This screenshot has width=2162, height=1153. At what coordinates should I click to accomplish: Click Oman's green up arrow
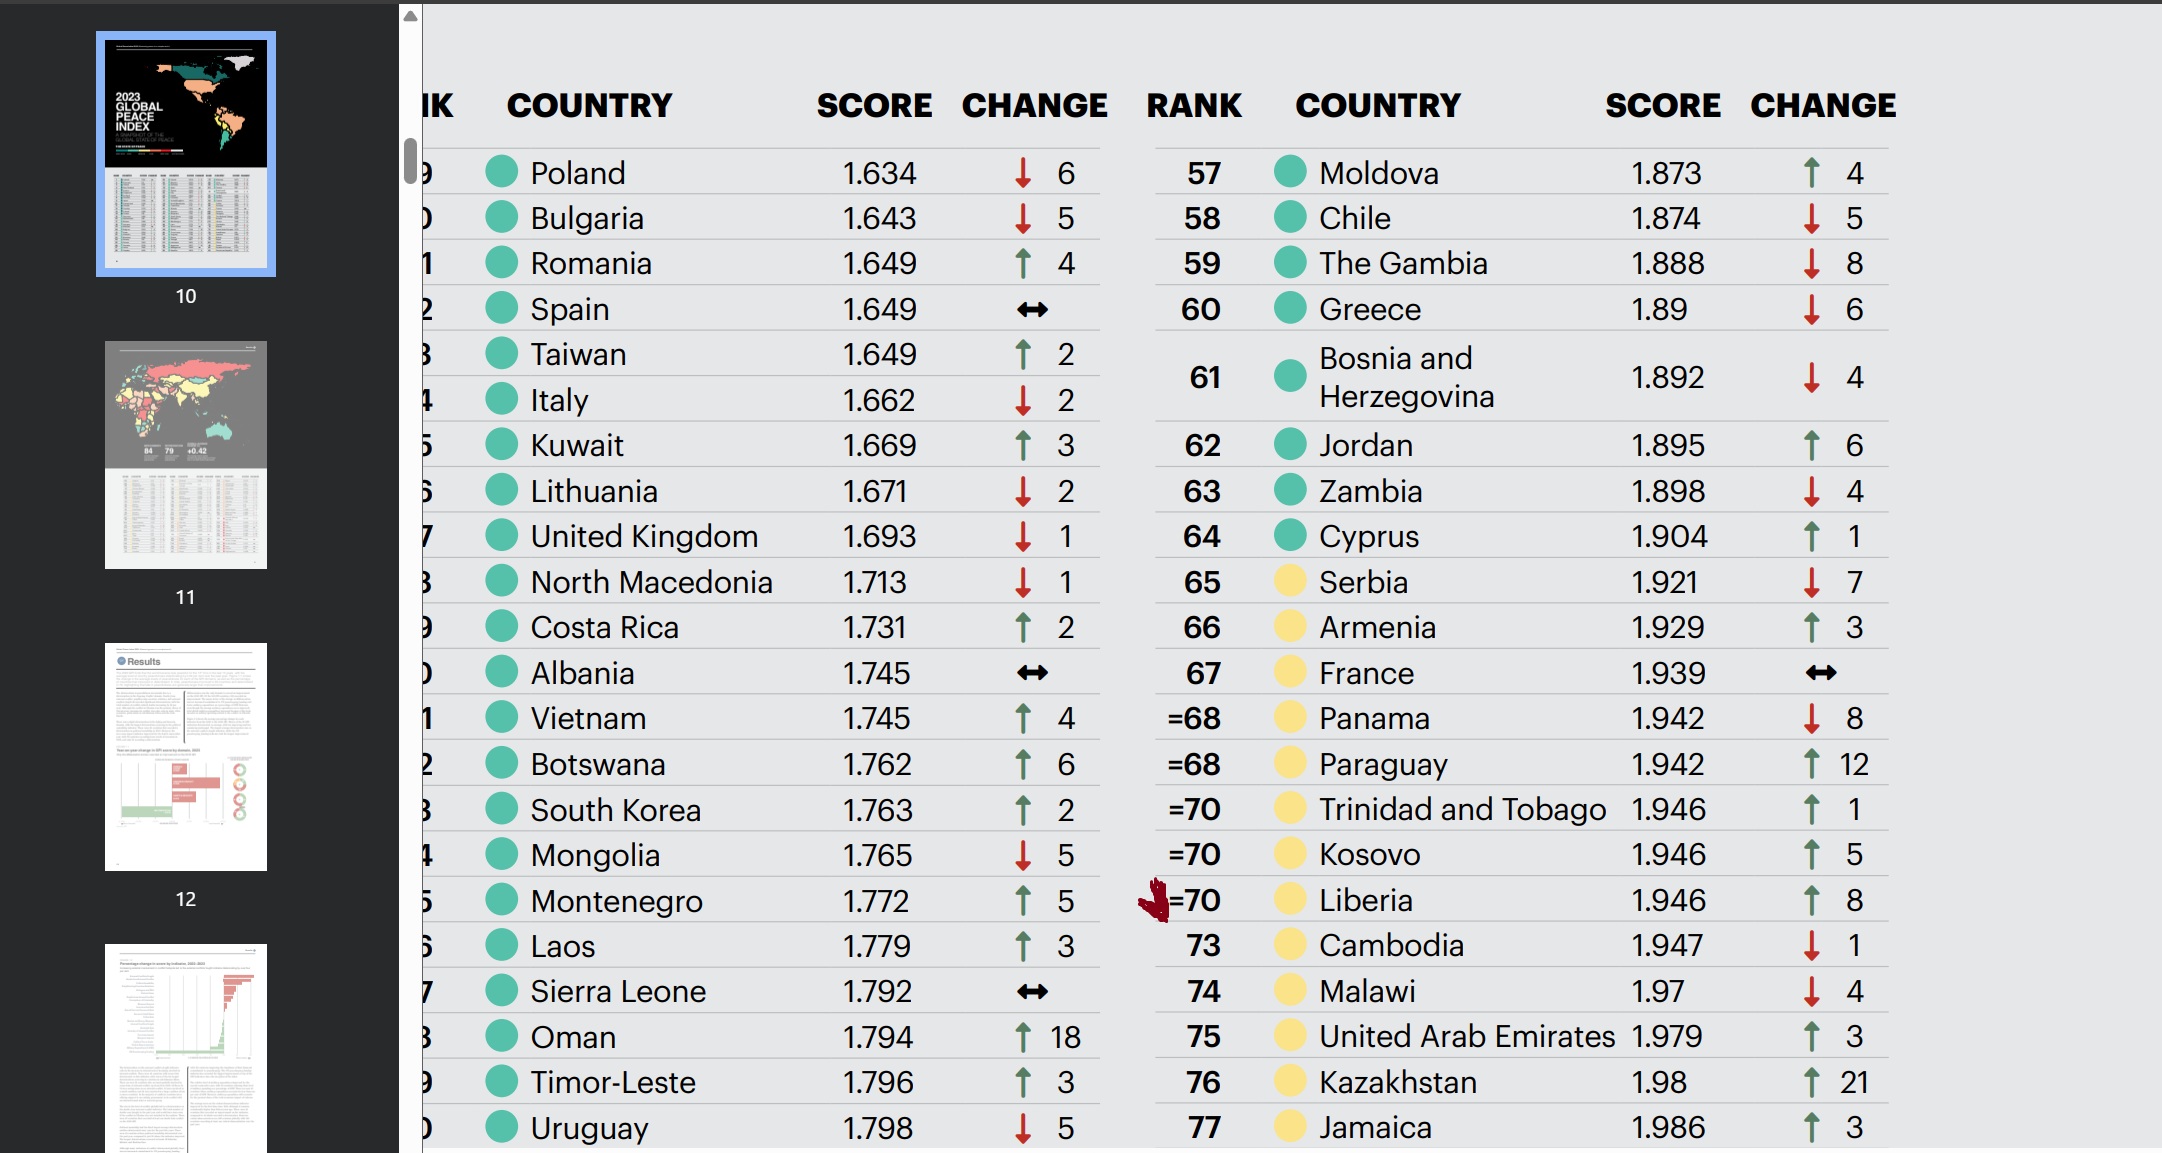coord(1023,1037)
